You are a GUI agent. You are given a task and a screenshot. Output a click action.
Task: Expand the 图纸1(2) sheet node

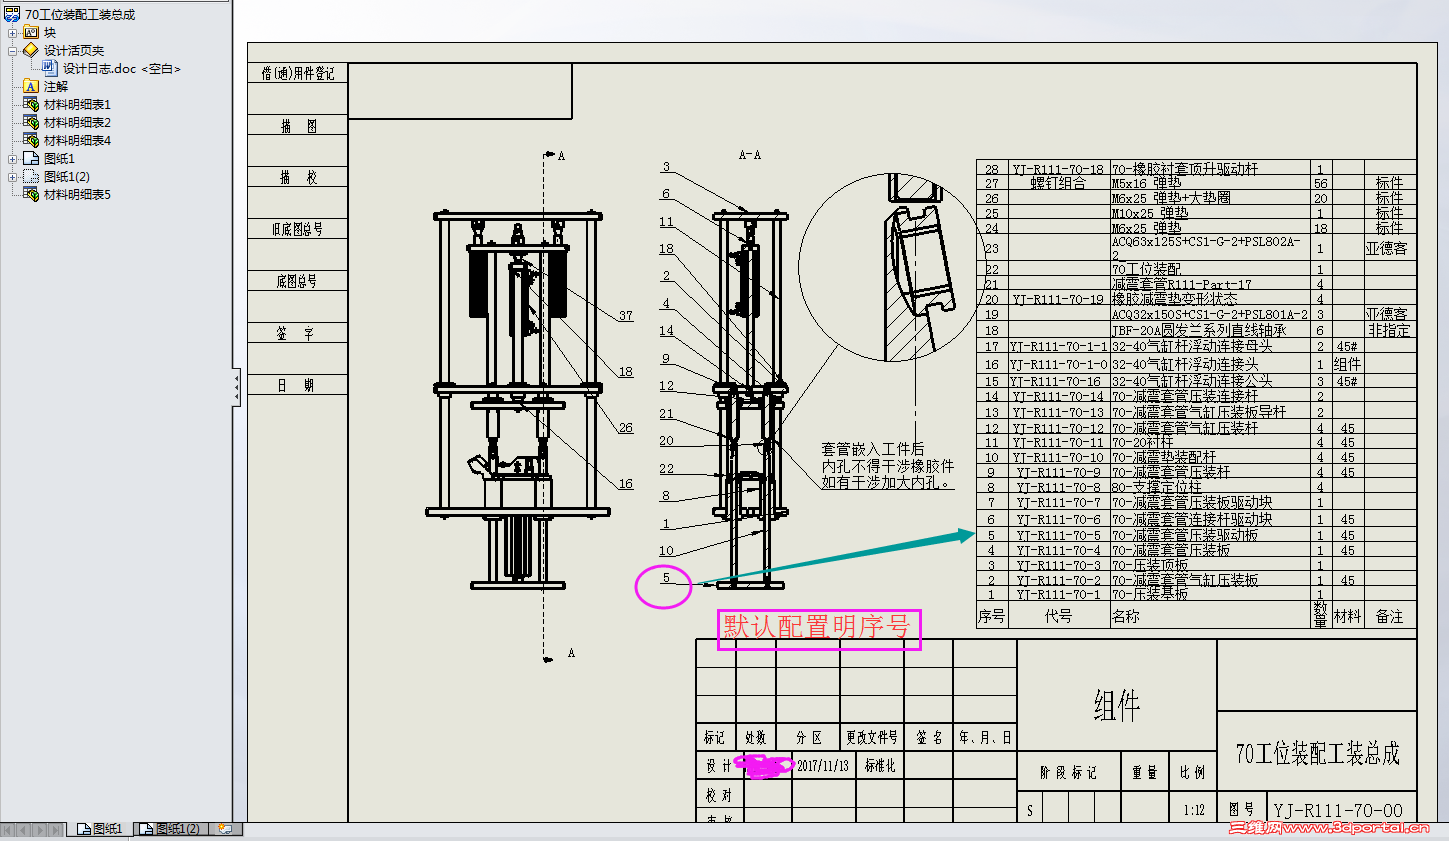pos(12,177)
